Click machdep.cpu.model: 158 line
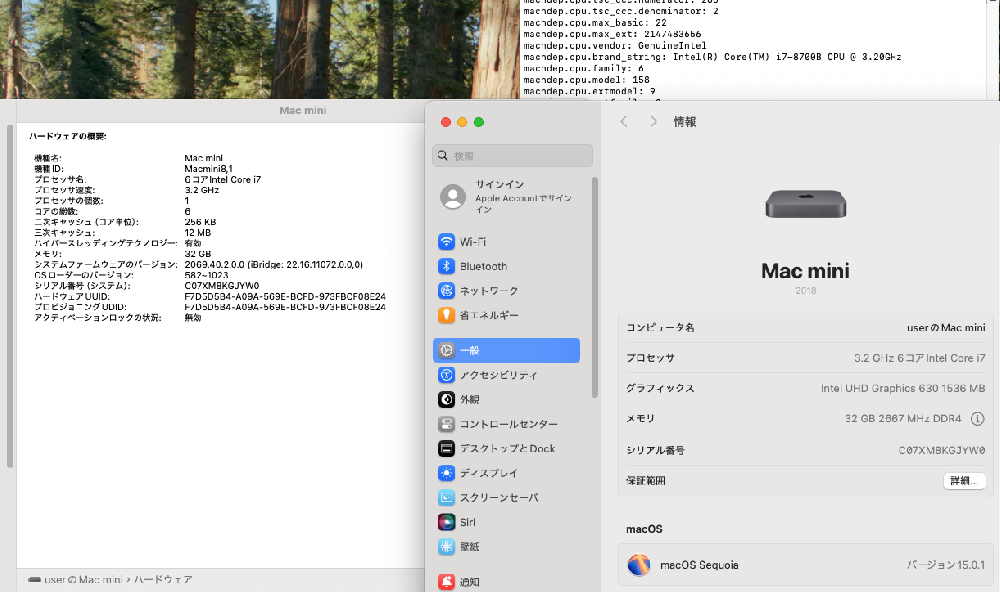 point(586,80)
